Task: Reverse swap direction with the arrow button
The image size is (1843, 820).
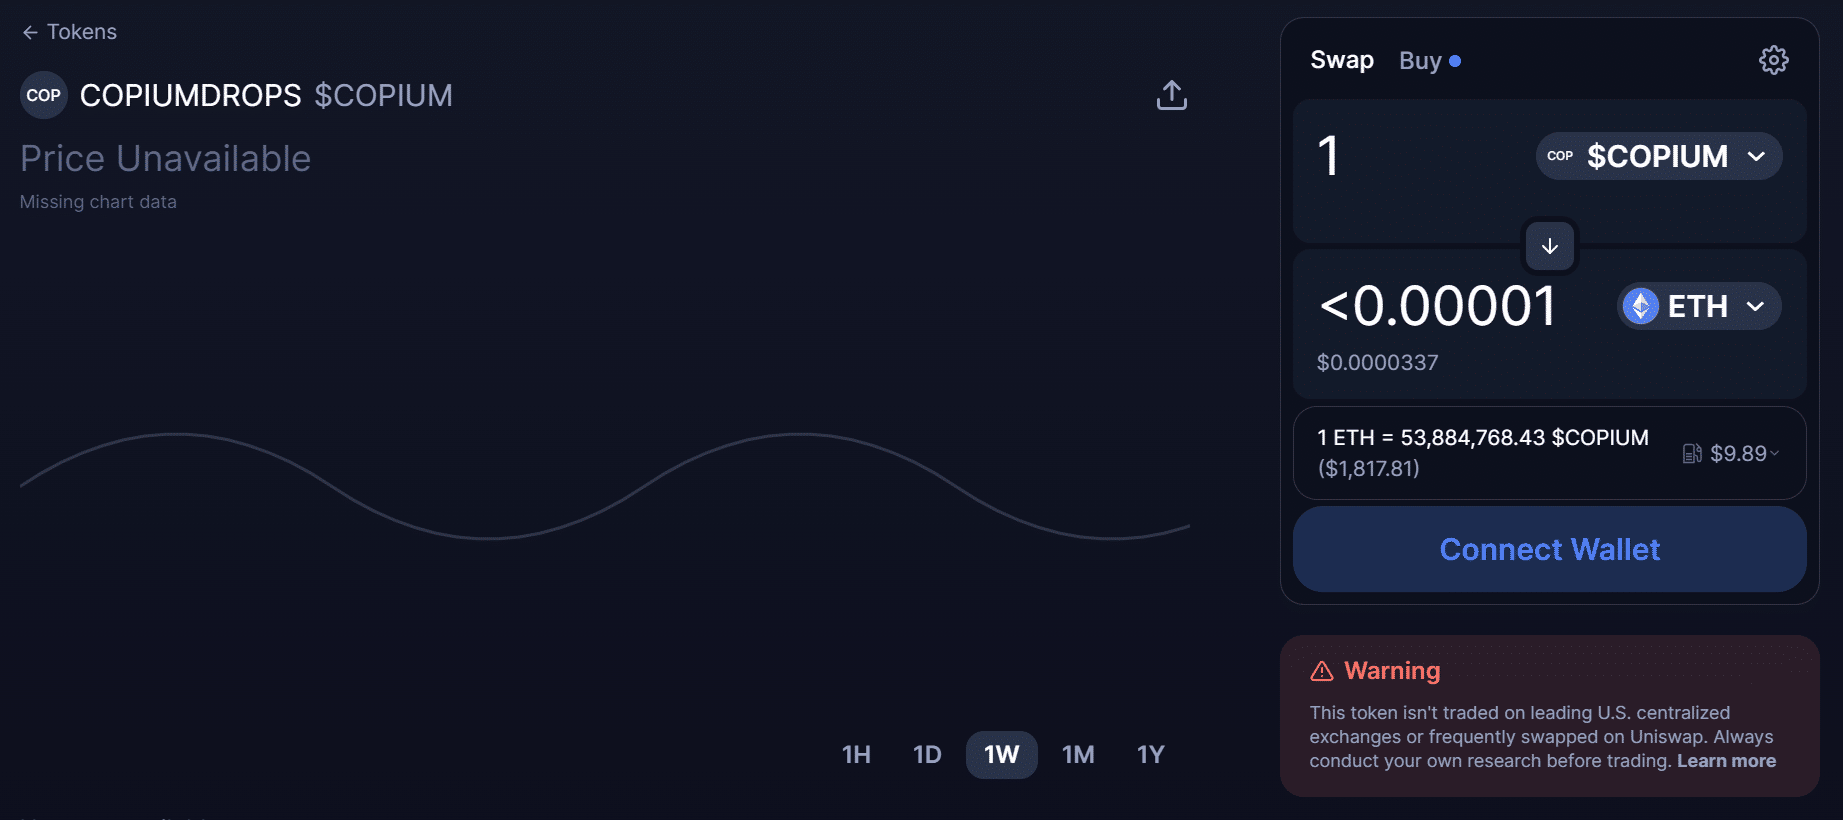Action: (x=1550, y=246)
